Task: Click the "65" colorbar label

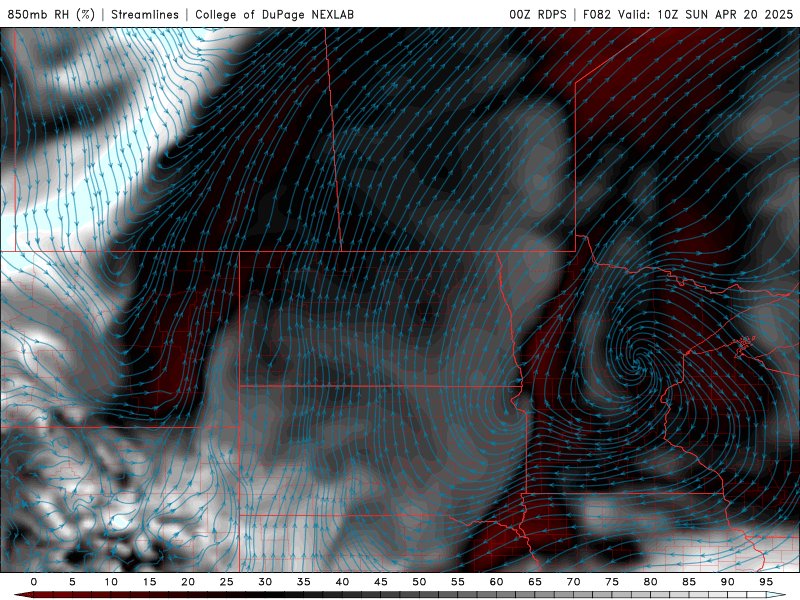Action: tap(535, 582)
